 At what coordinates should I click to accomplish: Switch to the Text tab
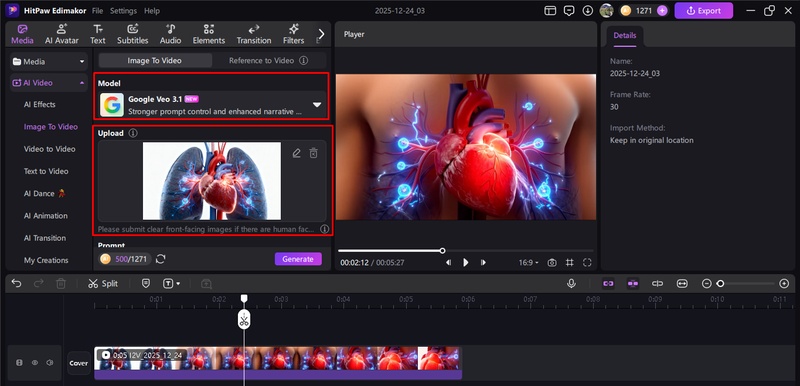[98, 34]
